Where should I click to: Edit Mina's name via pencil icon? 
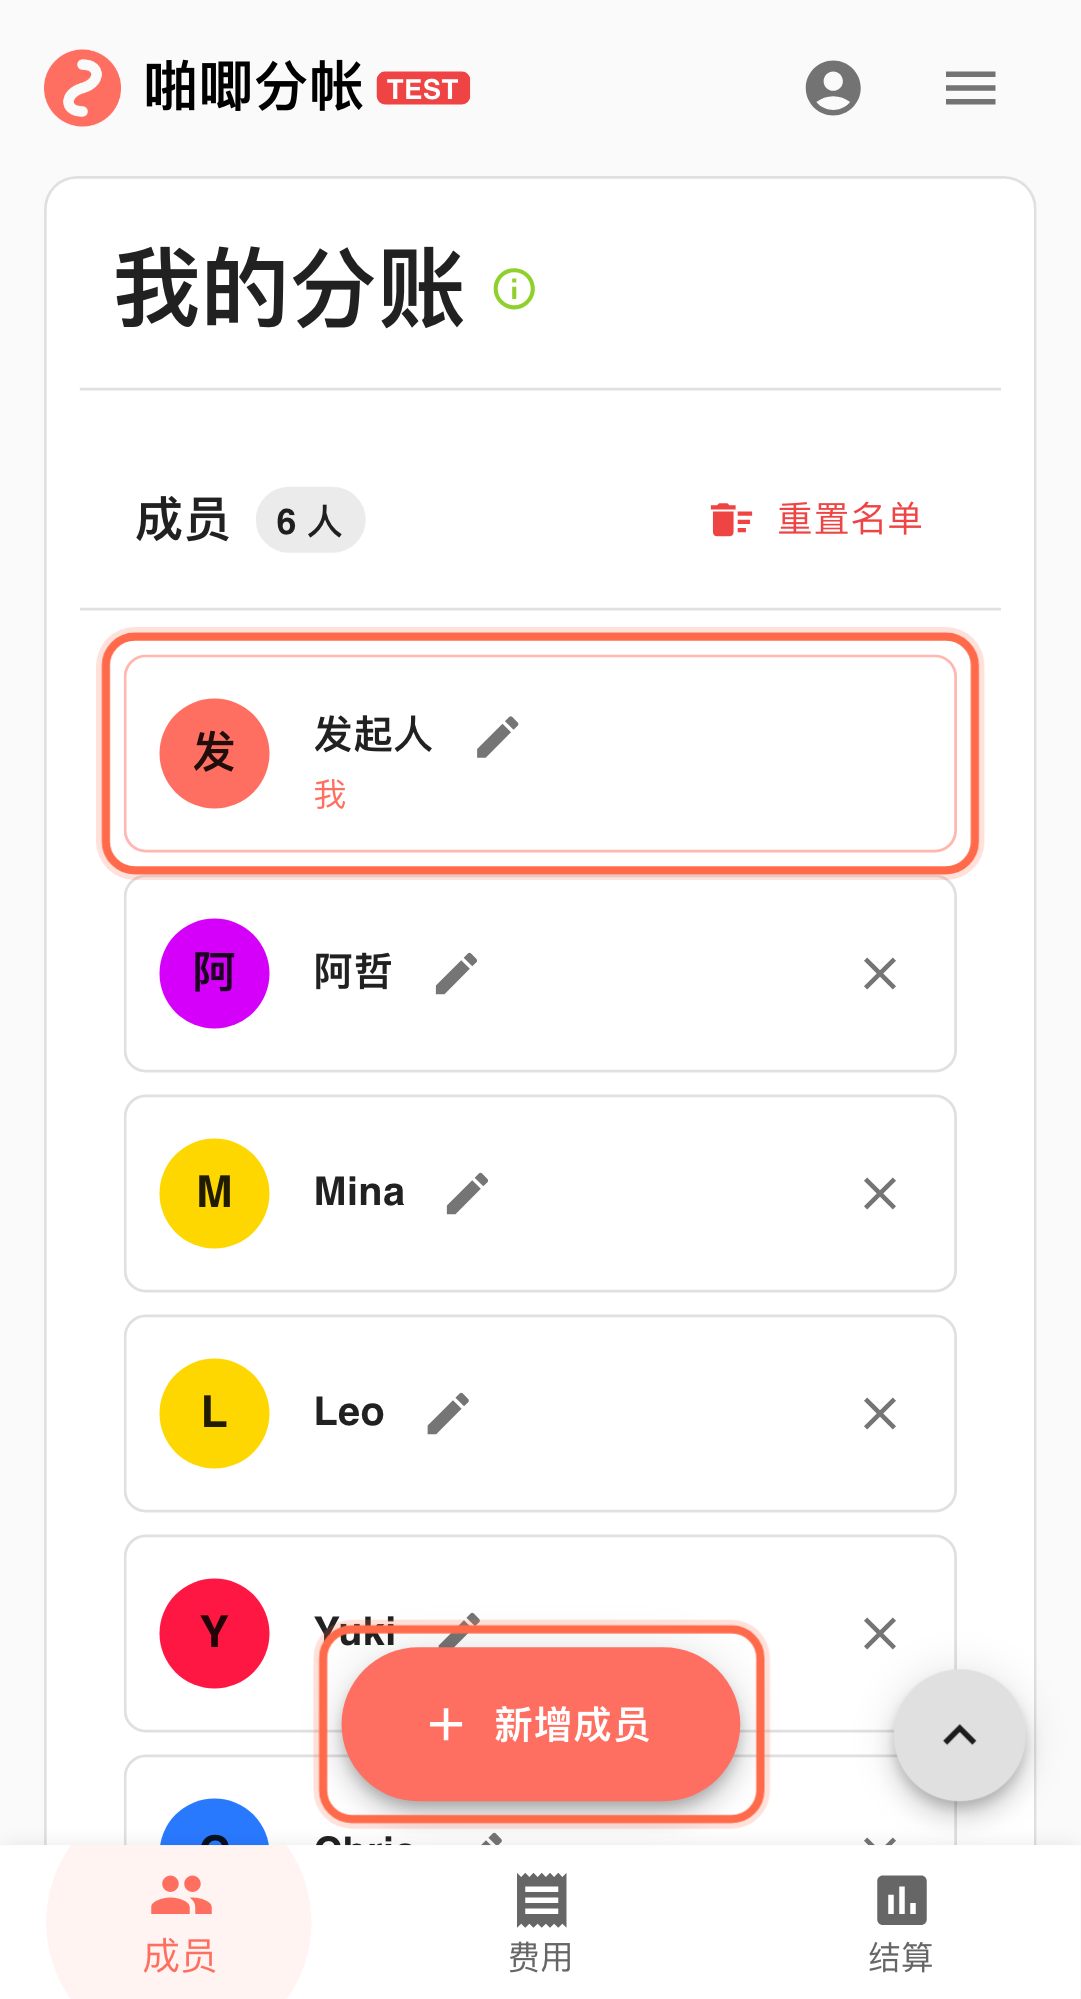467,1193
